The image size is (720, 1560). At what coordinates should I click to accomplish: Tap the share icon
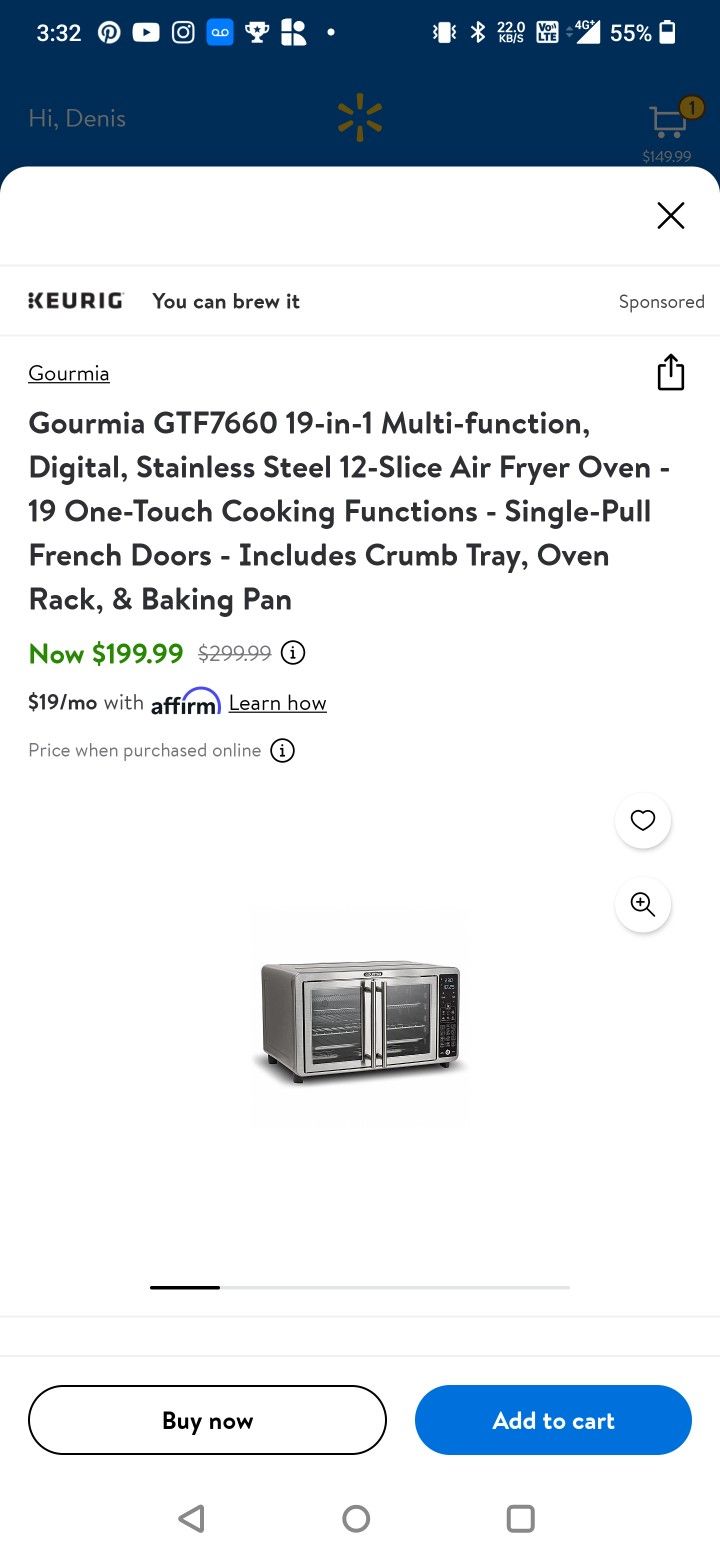(670, 372)
